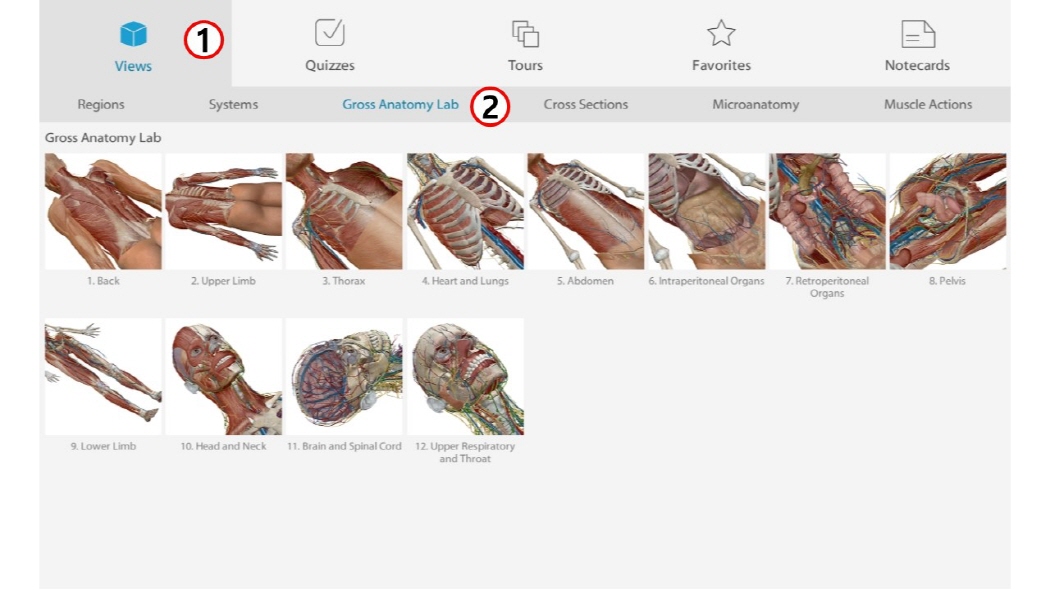This screenshot has width=1050, height=590.
Task: Switch to the Systems tab
Action: pyautogui.click(x=233, y=104)
